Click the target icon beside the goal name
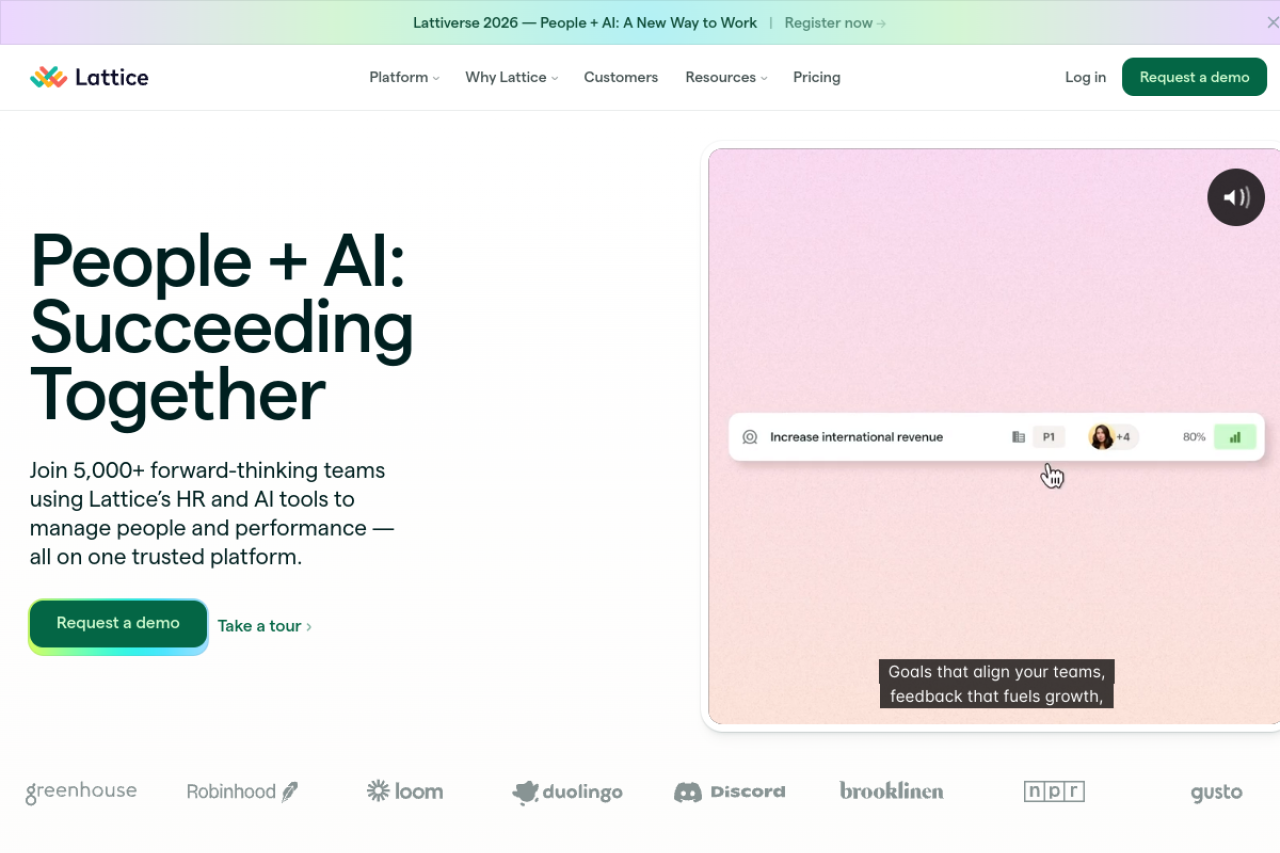 (x=750, y=437)
